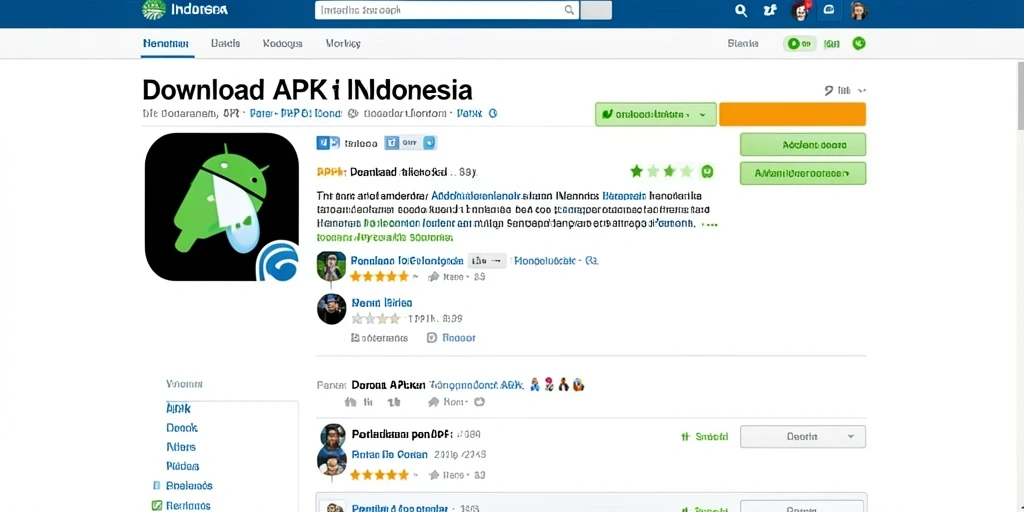1024x512 pixels.
Task: Open the "Pldes" sidebar link
Action: pos(182,466)
